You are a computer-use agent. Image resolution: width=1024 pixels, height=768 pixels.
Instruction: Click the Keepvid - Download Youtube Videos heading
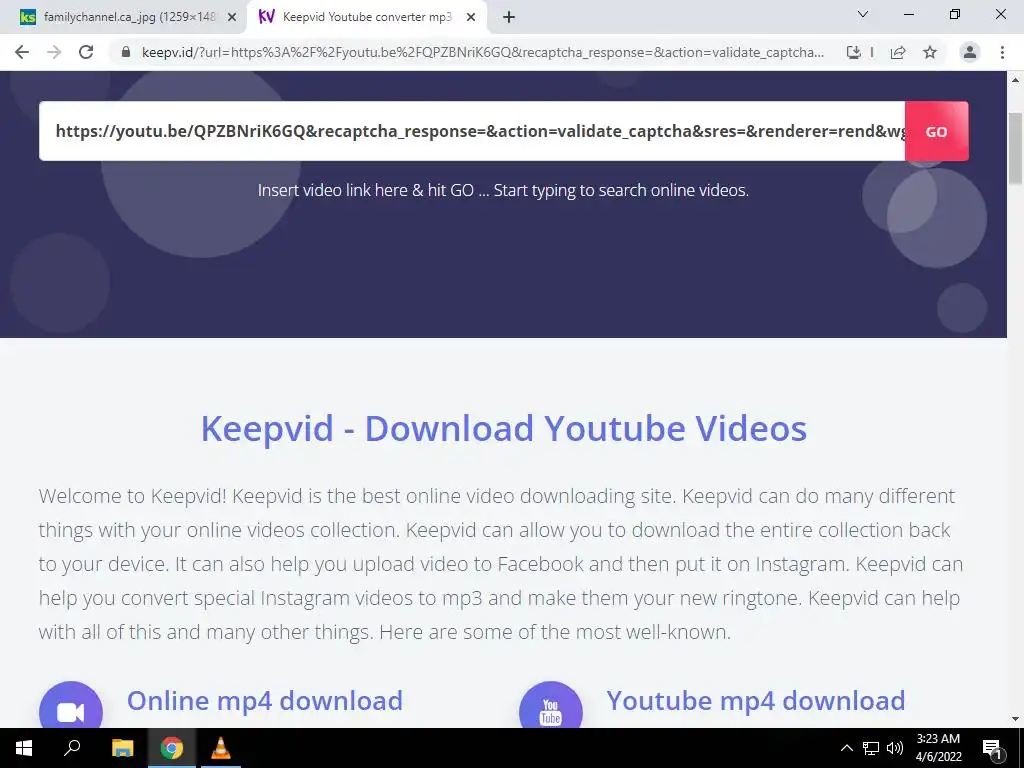click(504, 428)
